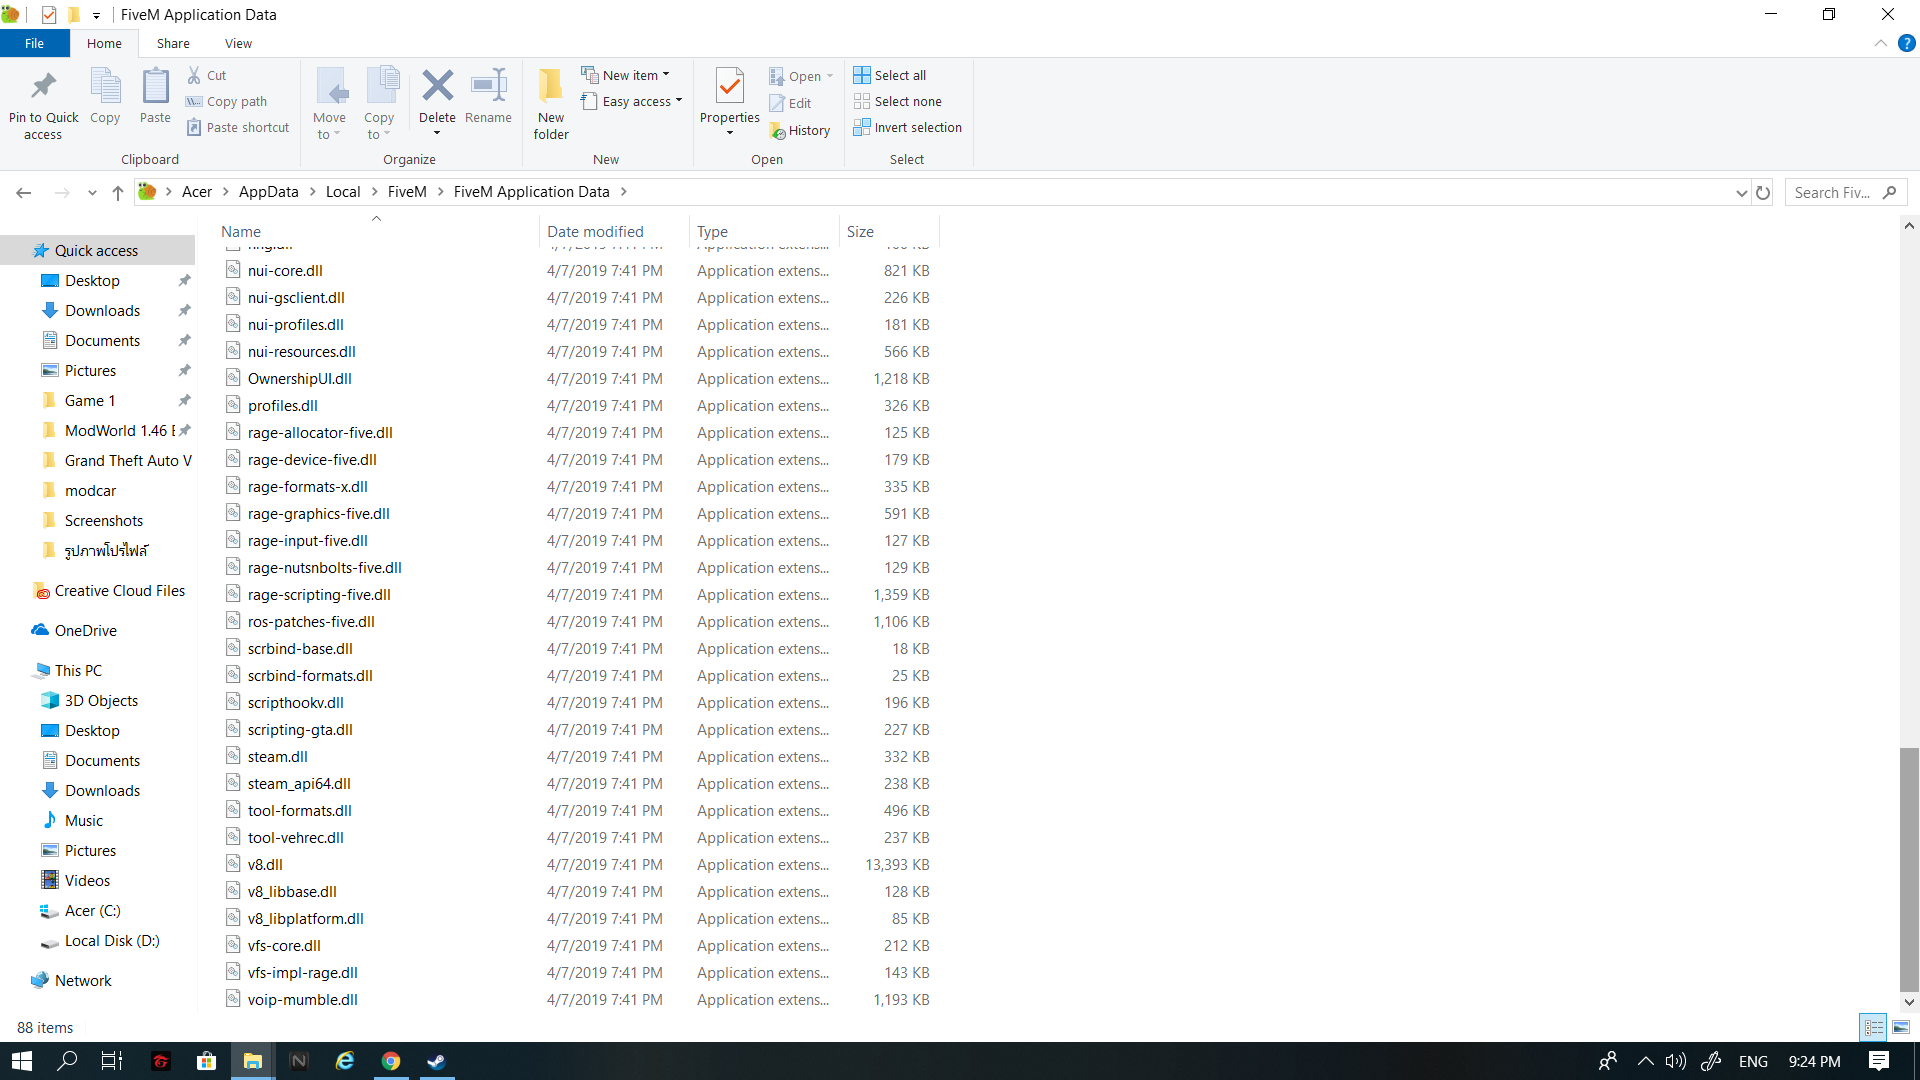Sort files by the Name column
1920x1080 pixels.
tap(240, 231)
